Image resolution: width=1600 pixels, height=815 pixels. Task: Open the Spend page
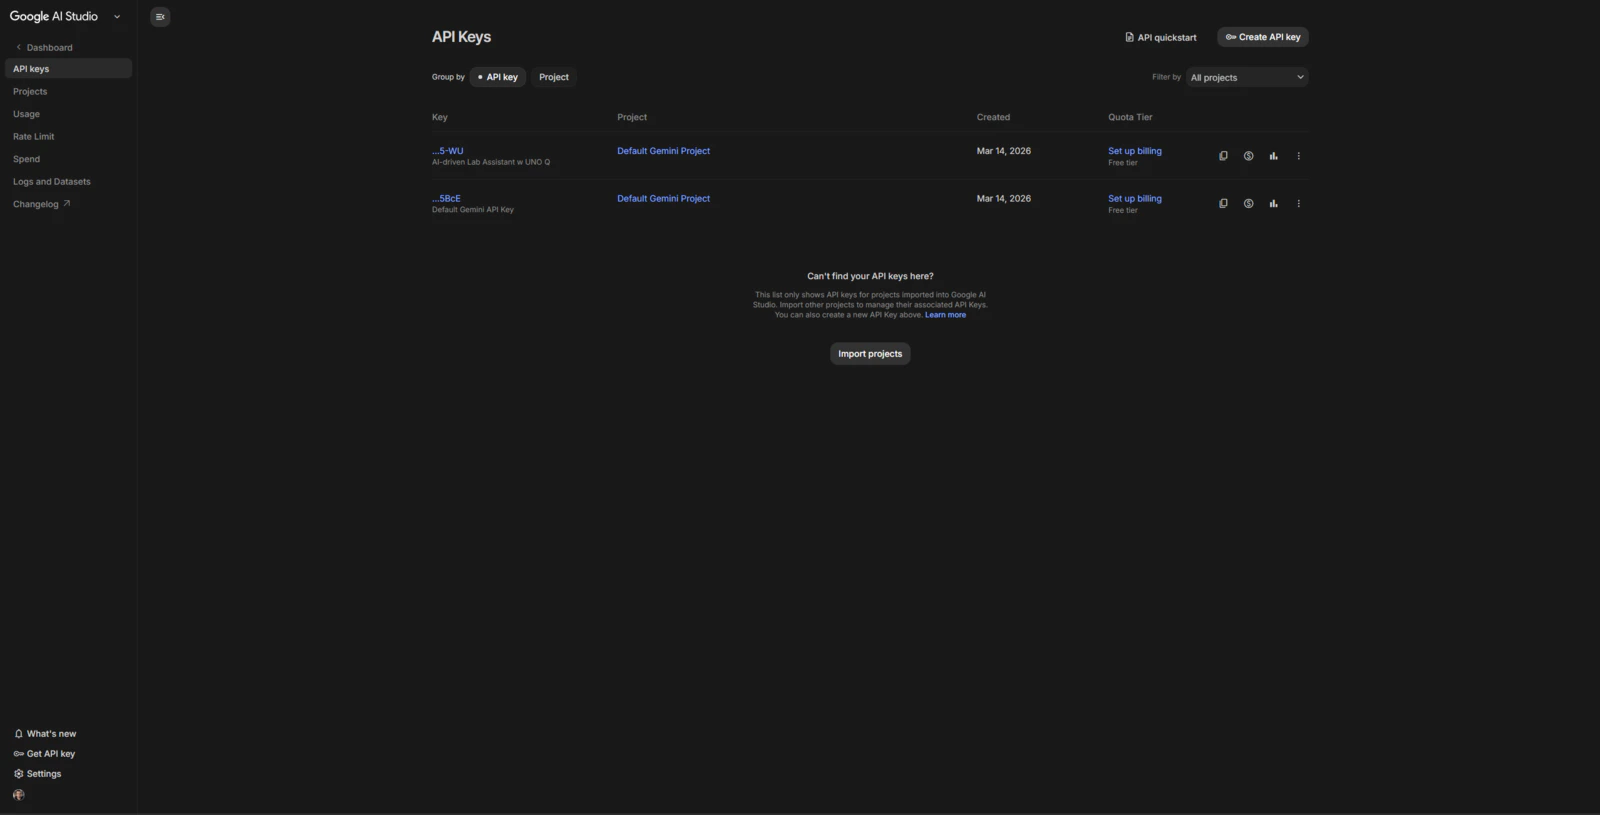pos(27,159)
